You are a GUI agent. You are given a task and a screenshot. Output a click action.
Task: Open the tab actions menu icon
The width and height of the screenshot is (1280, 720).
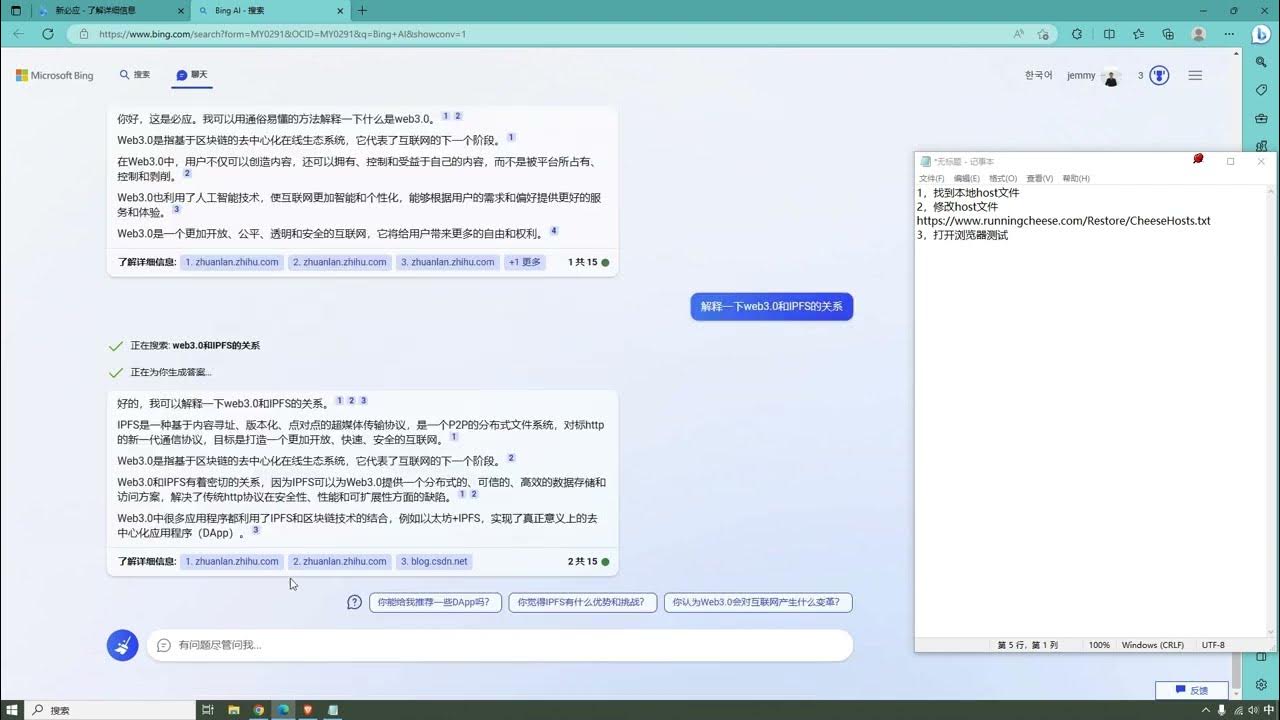(x=15, y=10)
